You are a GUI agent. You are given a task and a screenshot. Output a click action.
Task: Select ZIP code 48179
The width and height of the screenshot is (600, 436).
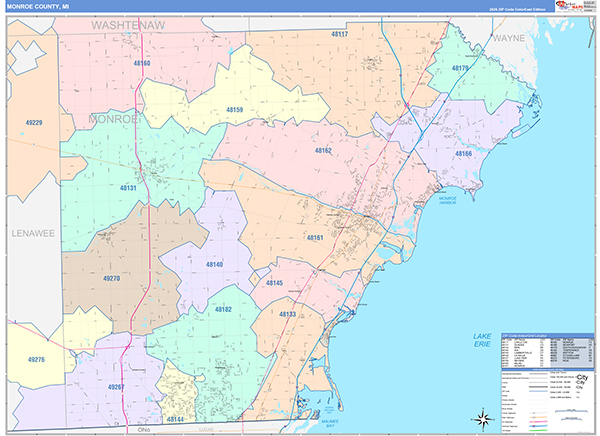[x=460, y=68]
